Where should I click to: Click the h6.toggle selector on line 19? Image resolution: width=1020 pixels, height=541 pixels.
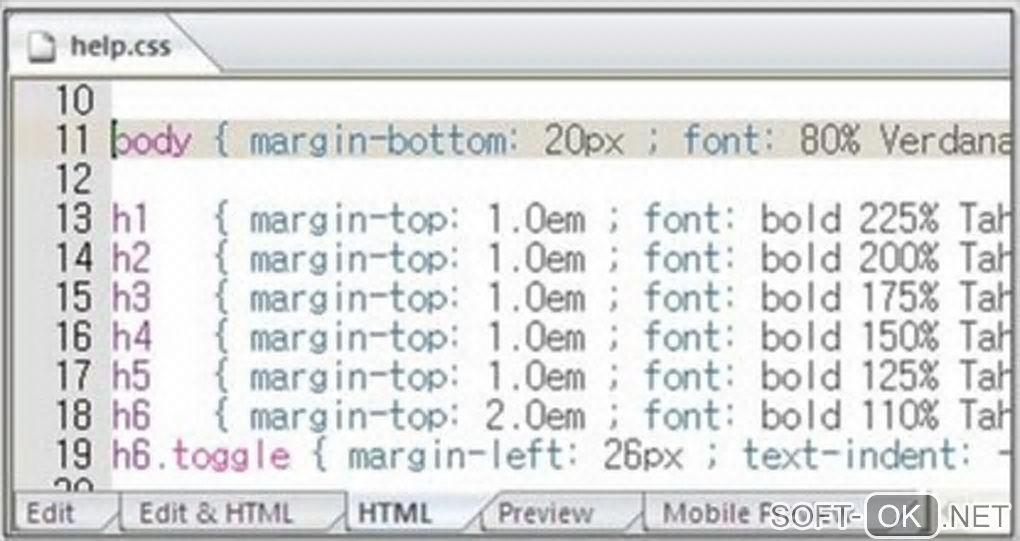pos(200,456)
